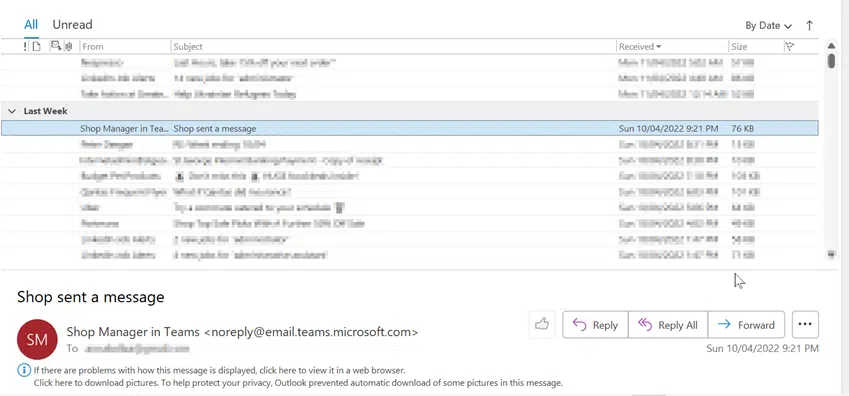Collapse the Last Week group

(11, 111)
